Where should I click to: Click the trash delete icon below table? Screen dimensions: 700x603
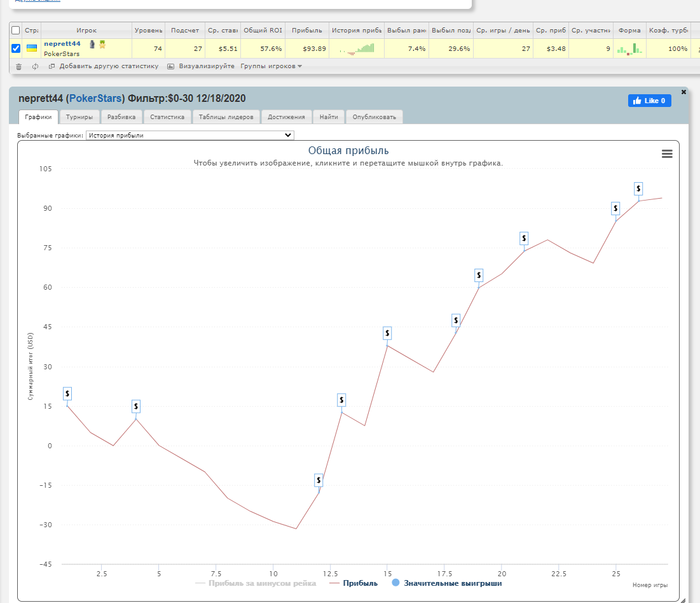tap(18, 67)
